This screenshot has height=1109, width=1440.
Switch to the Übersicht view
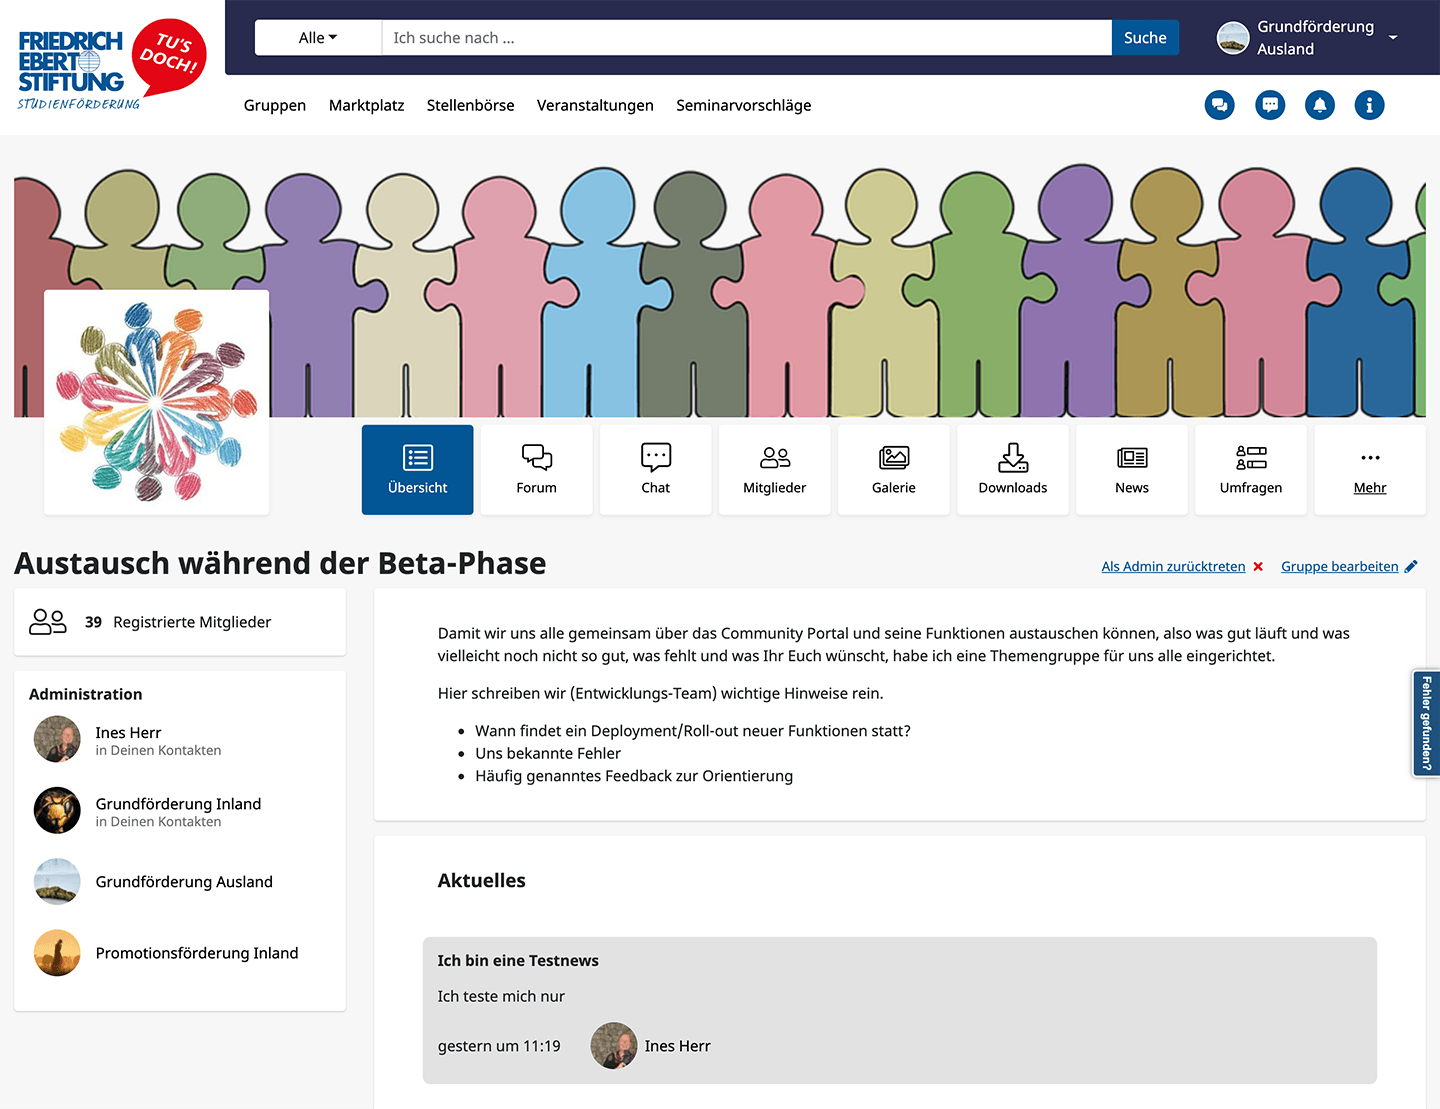point(417,470)
